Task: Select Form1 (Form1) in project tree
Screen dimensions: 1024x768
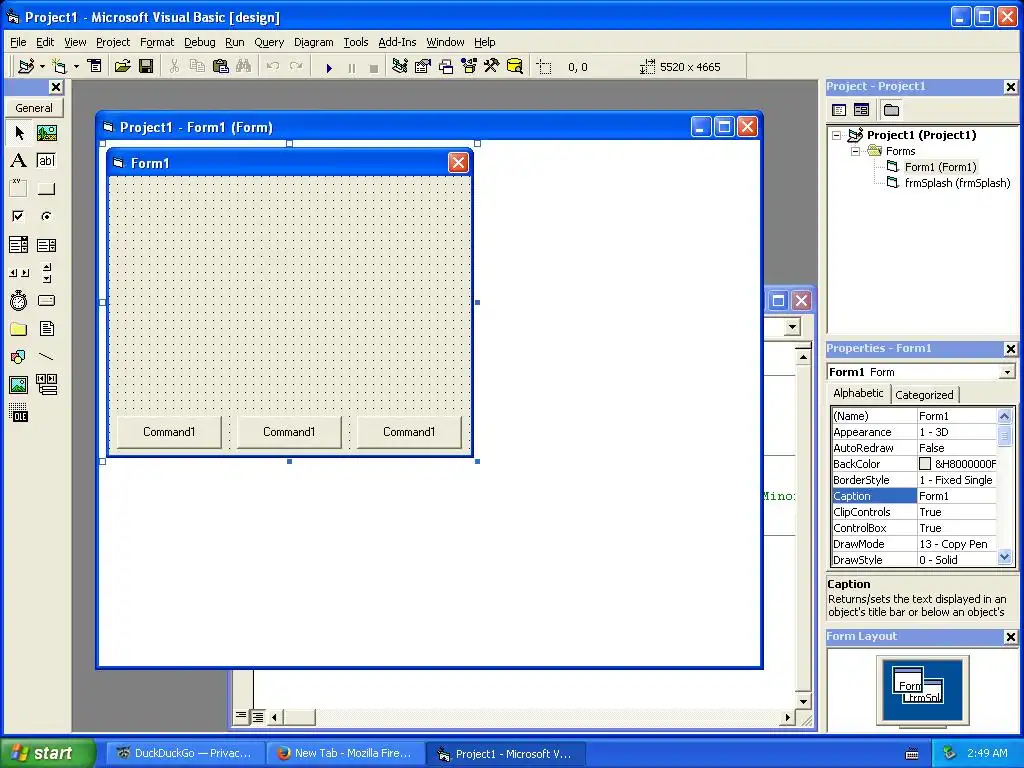Action: 940,167
